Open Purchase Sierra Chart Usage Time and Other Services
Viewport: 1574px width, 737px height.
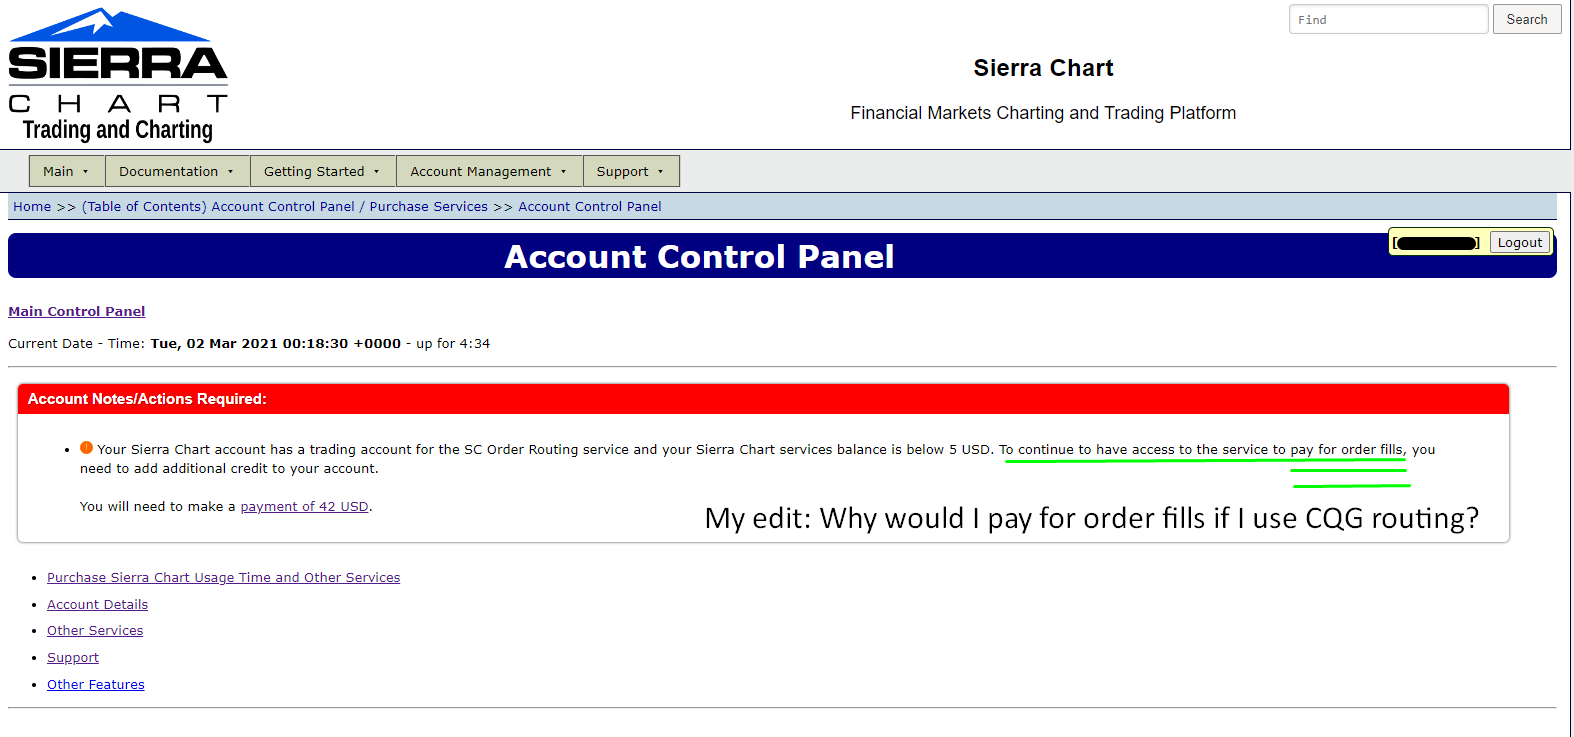click(223, 577)
